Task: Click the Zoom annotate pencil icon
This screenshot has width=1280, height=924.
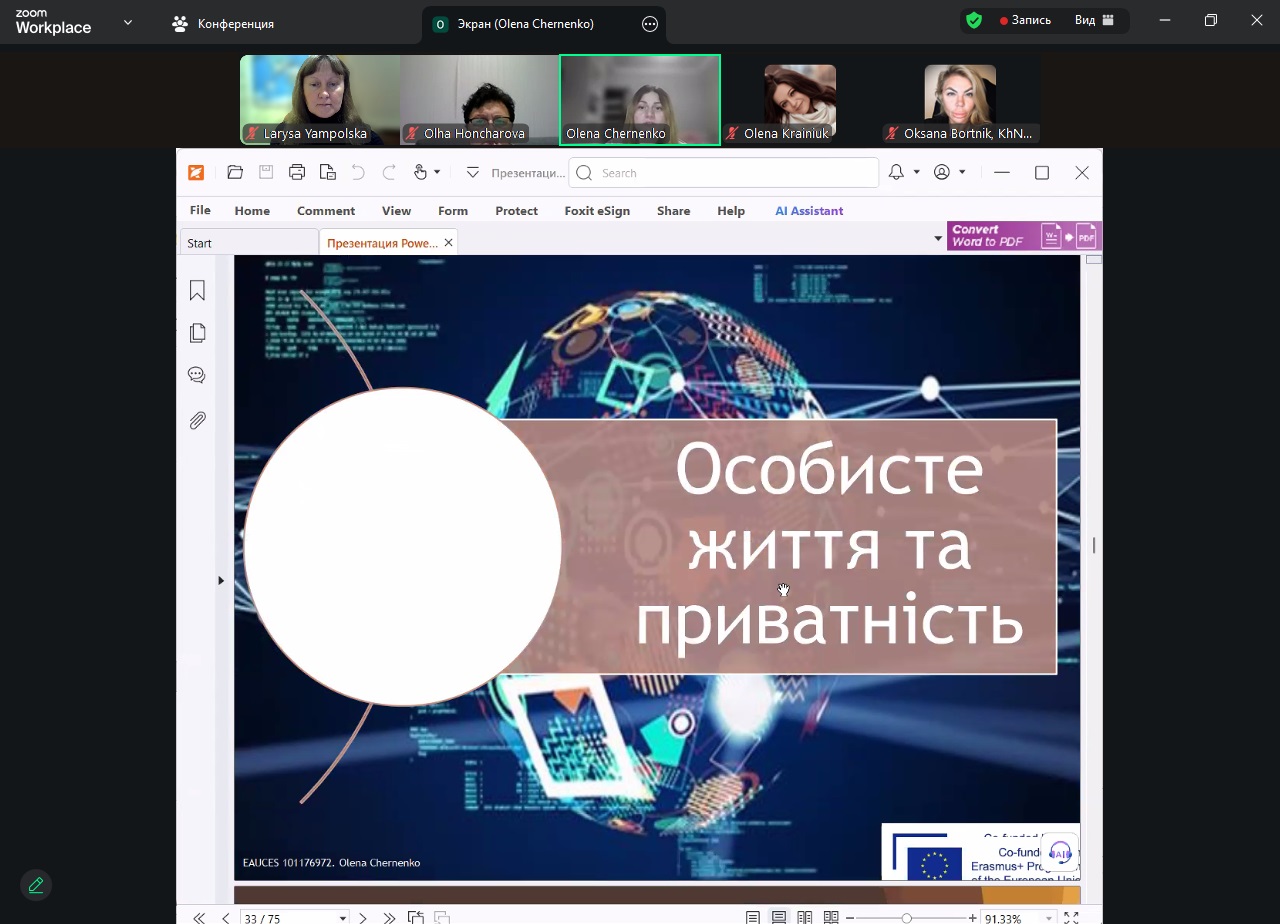Action: [36, 885]
